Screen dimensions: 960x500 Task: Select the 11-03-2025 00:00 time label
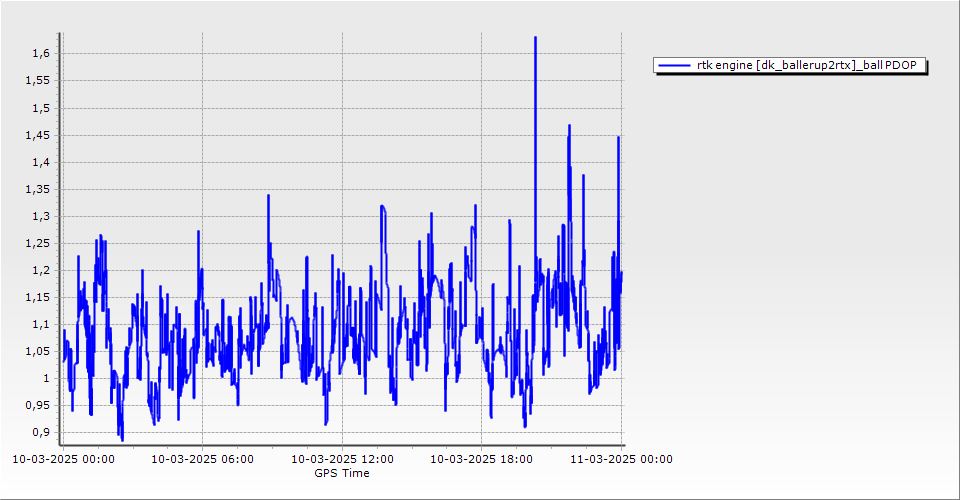(x=621, y=459)
